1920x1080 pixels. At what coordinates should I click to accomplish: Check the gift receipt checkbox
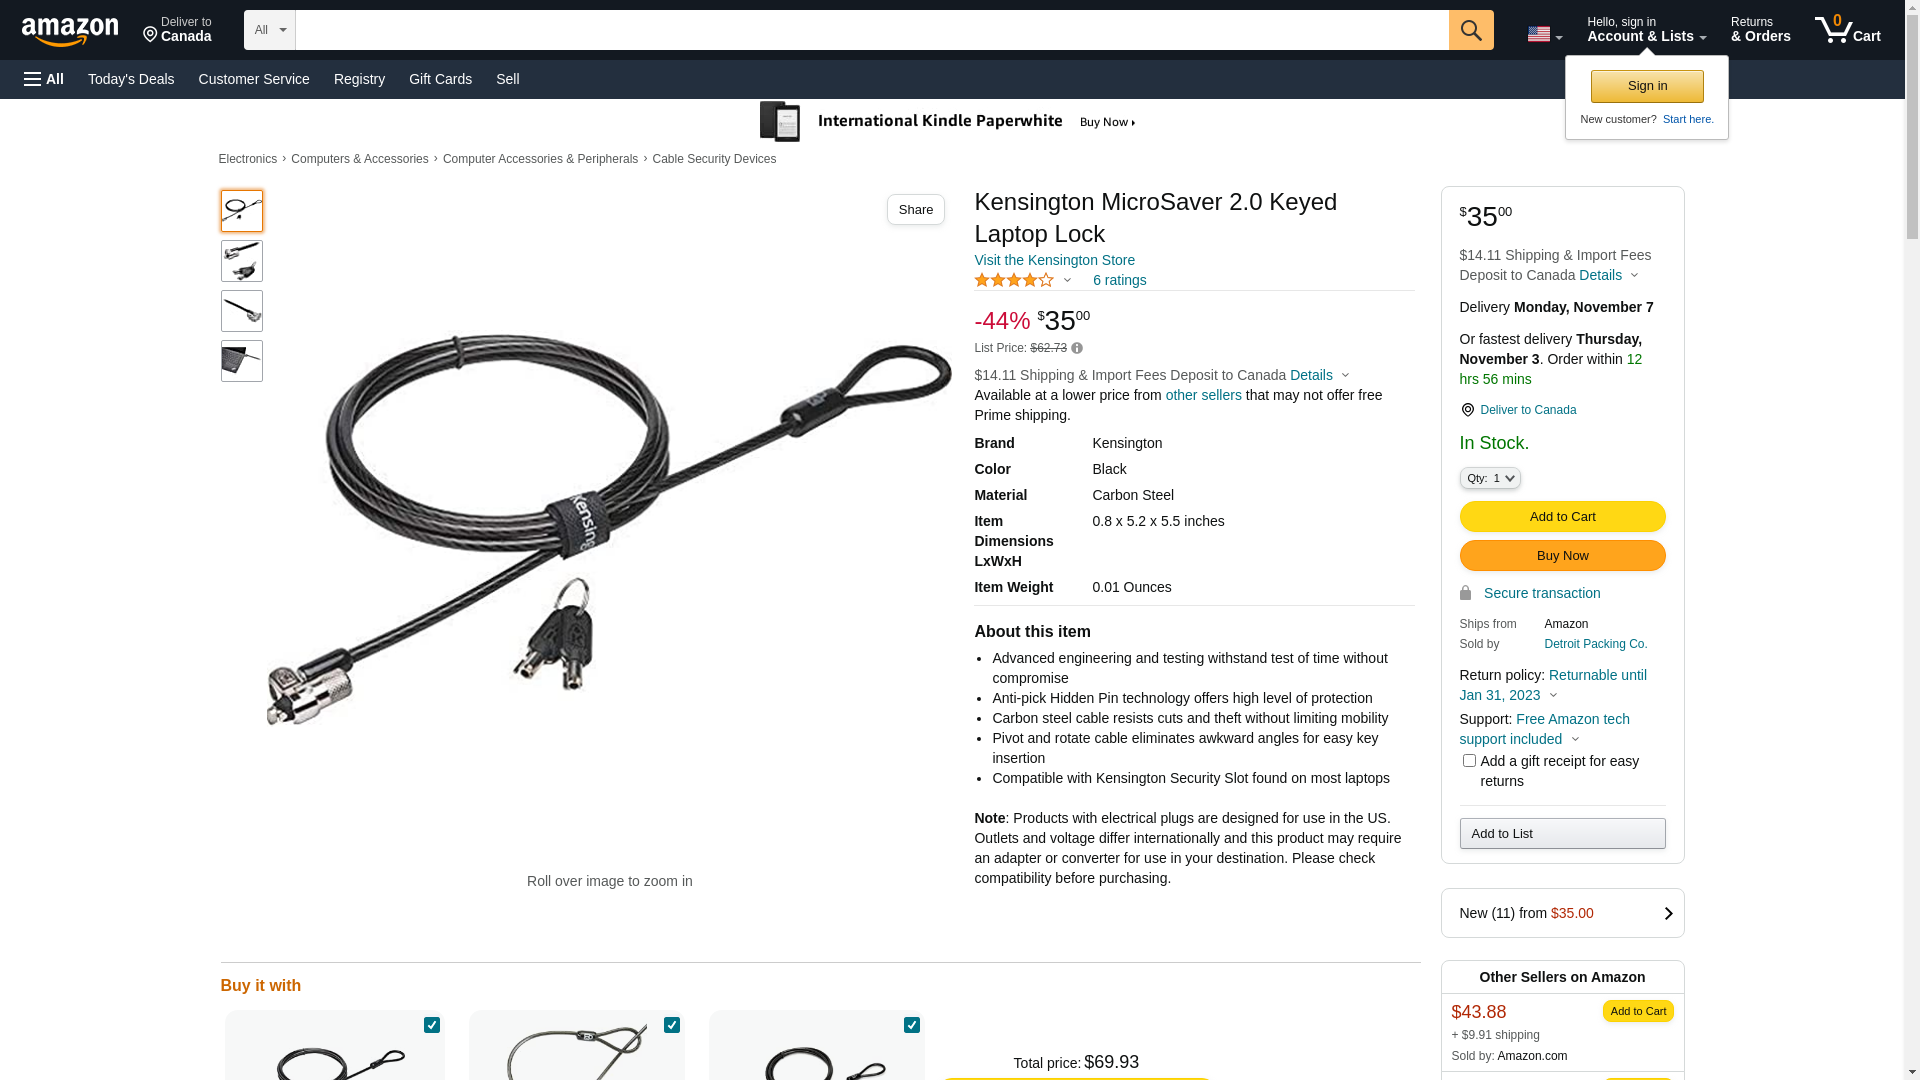[x=1469, y=761]
